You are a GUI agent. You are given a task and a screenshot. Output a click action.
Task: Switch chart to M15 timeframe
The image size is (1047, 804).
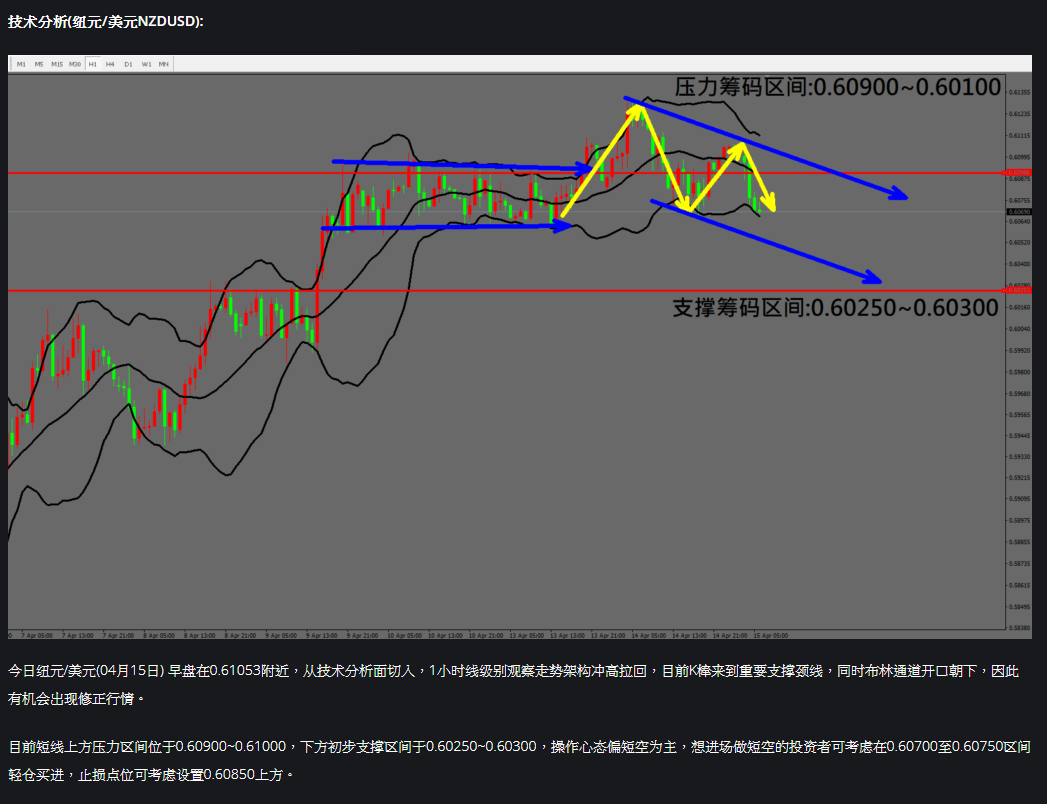[x=57, y=64]
